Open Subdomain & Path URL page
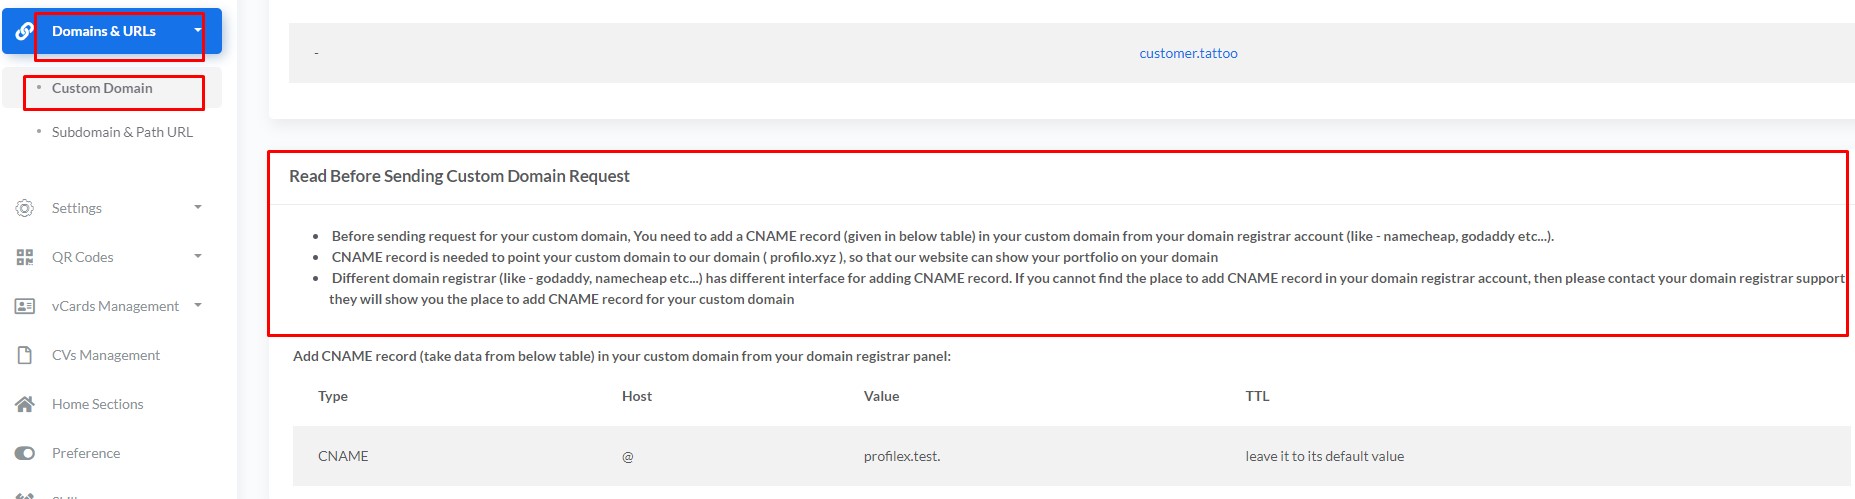The image size is (1855, 499). (x=122, y=132)
